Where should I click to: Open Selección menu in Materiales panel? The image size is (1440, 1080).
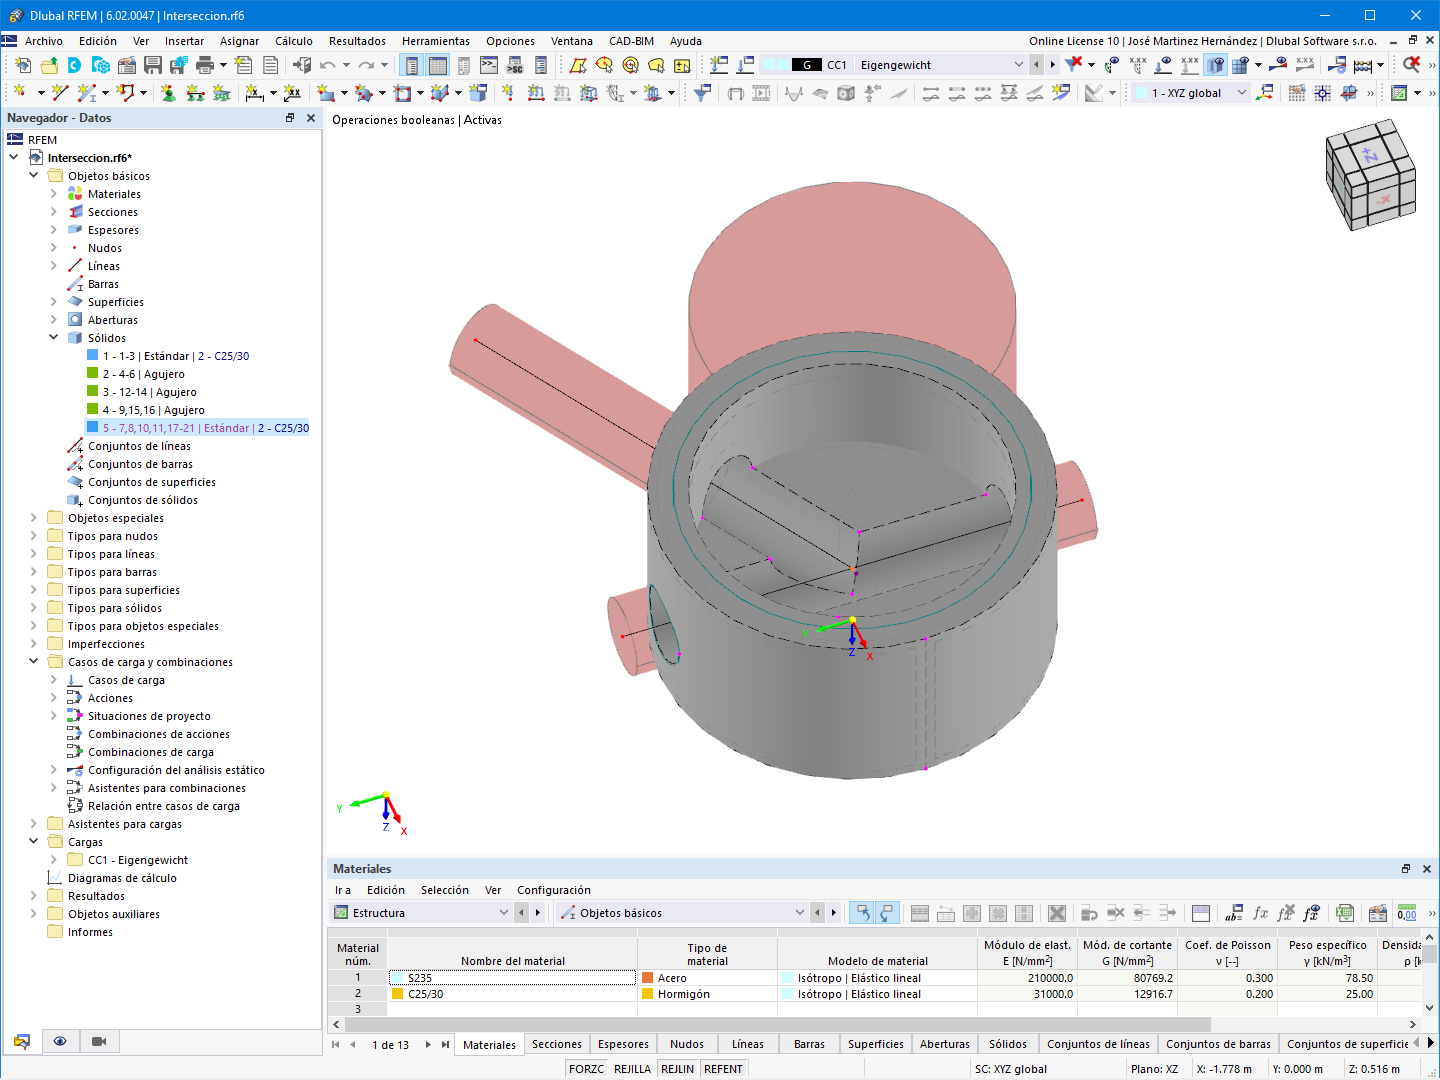point(445,890)
